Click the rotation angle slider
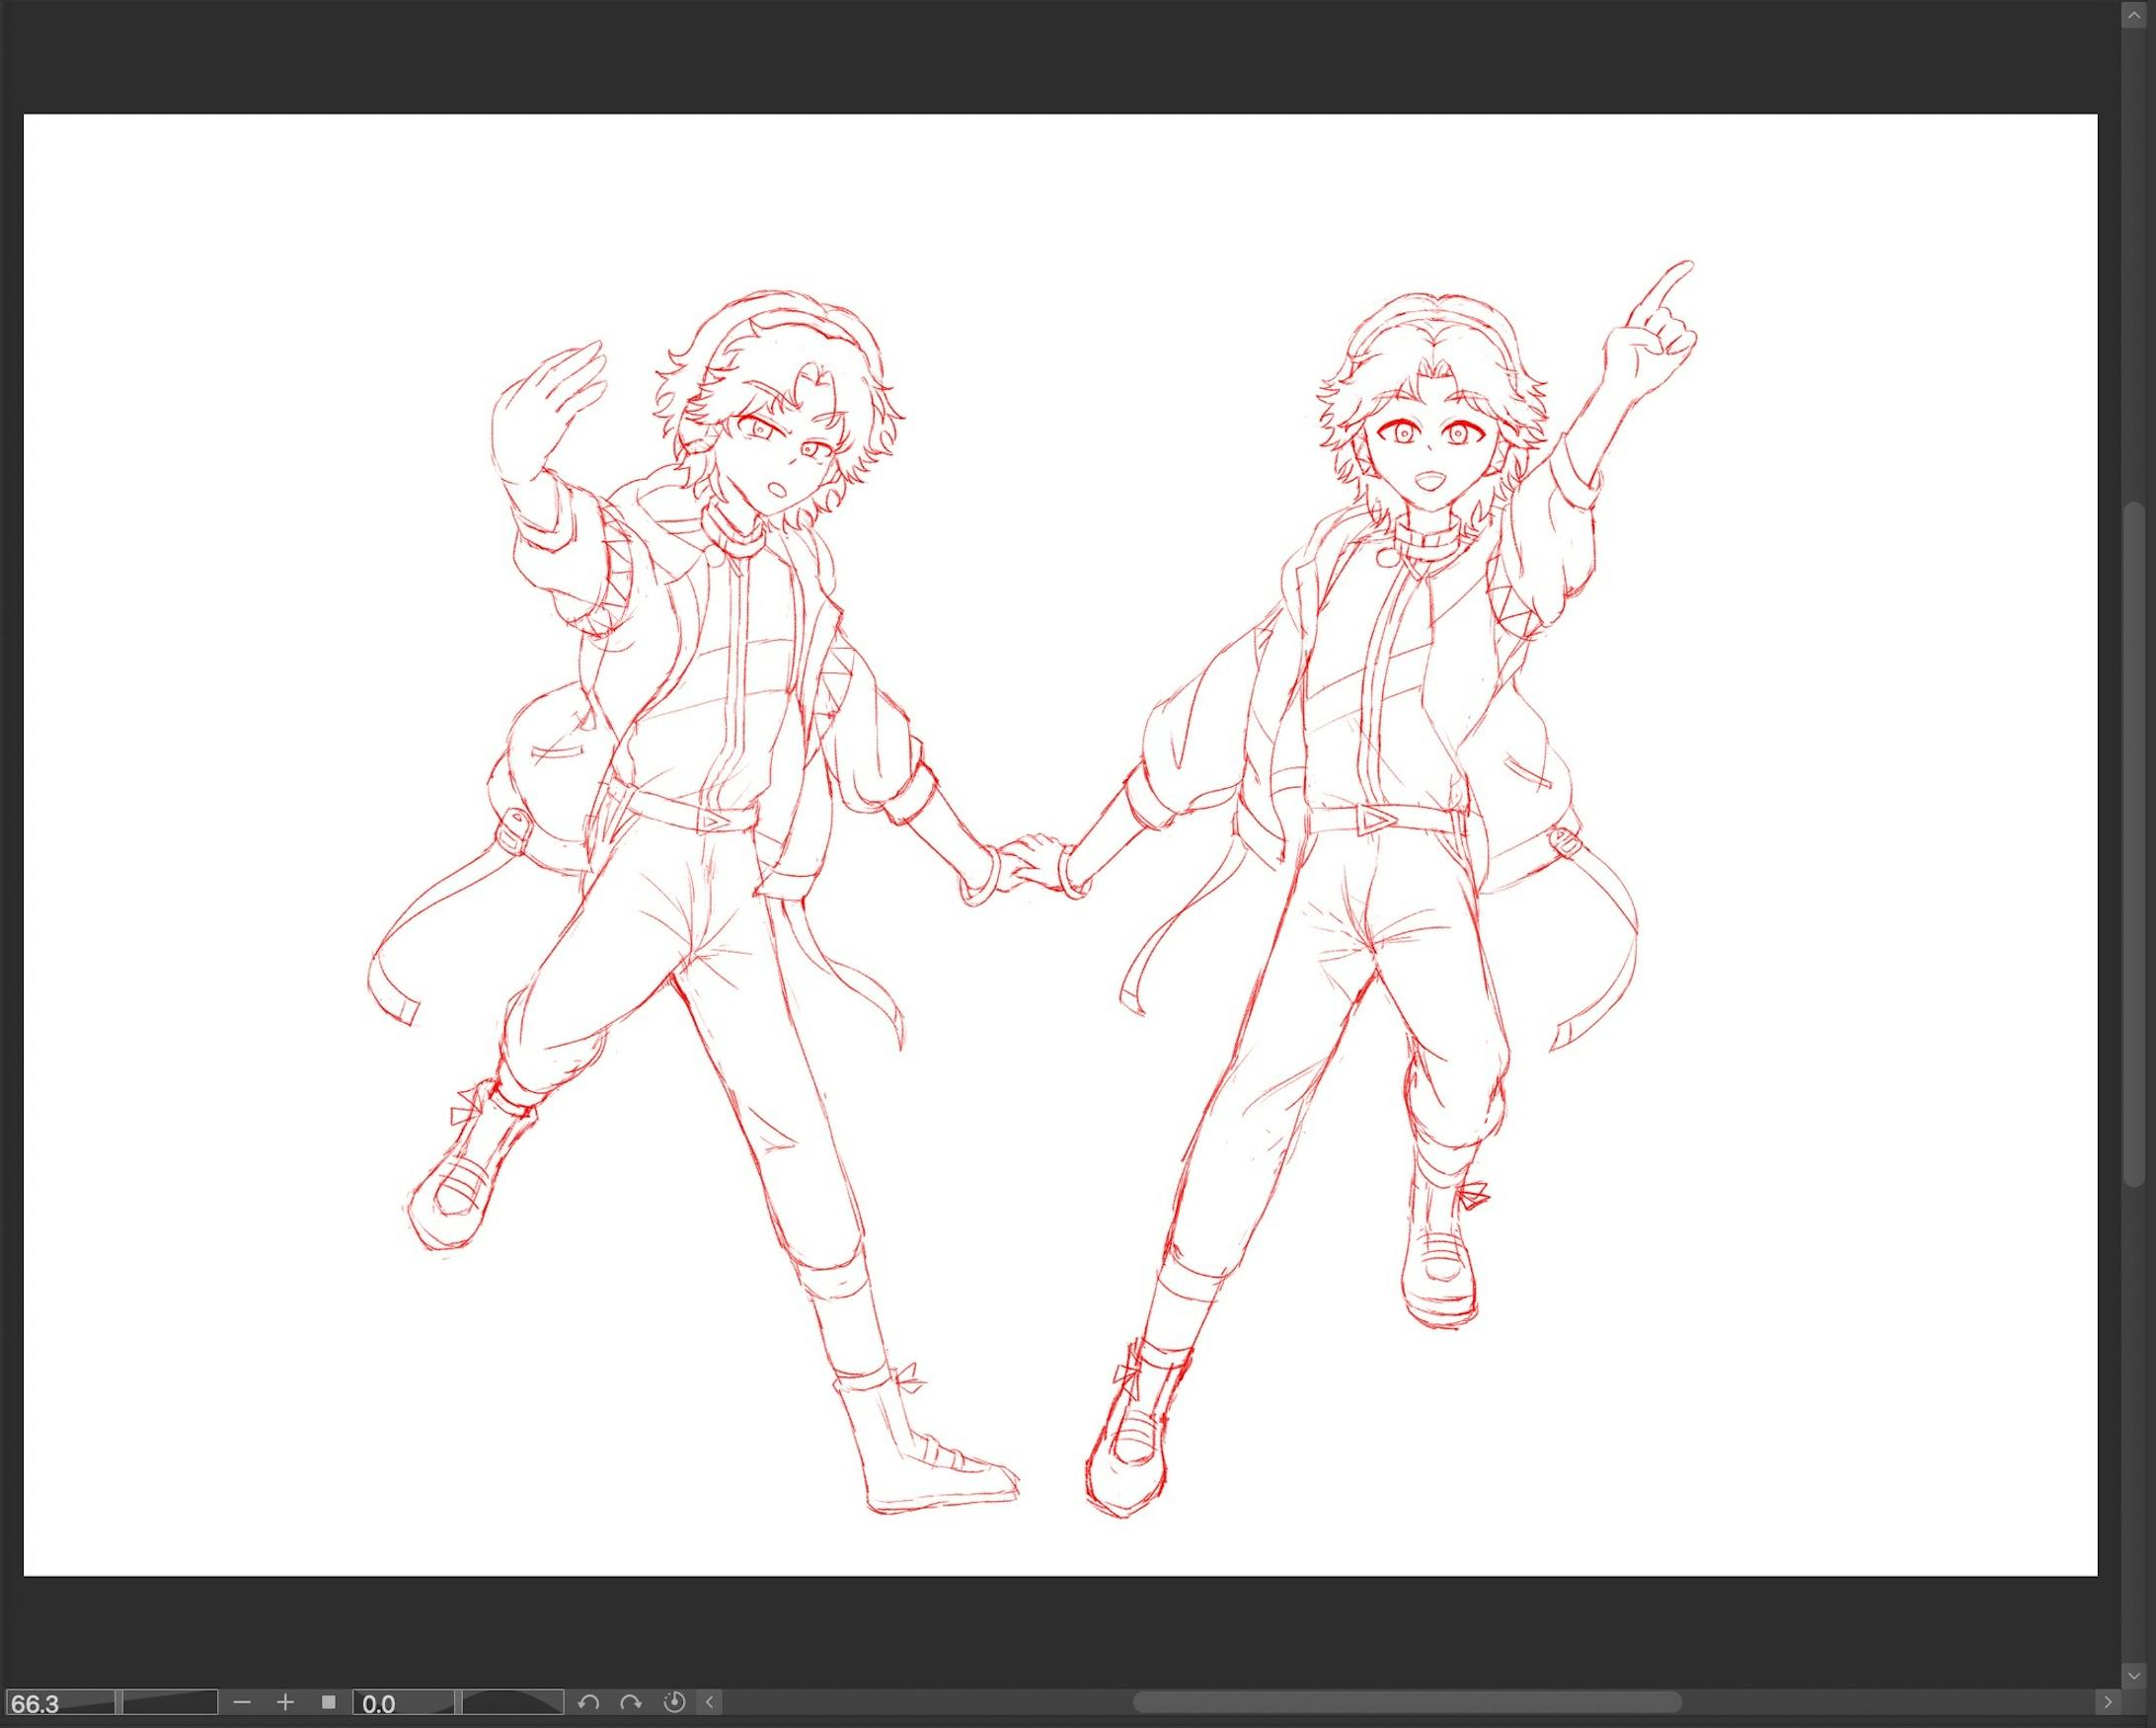Viewport: 2156px width, 1728px height. 512,1703
